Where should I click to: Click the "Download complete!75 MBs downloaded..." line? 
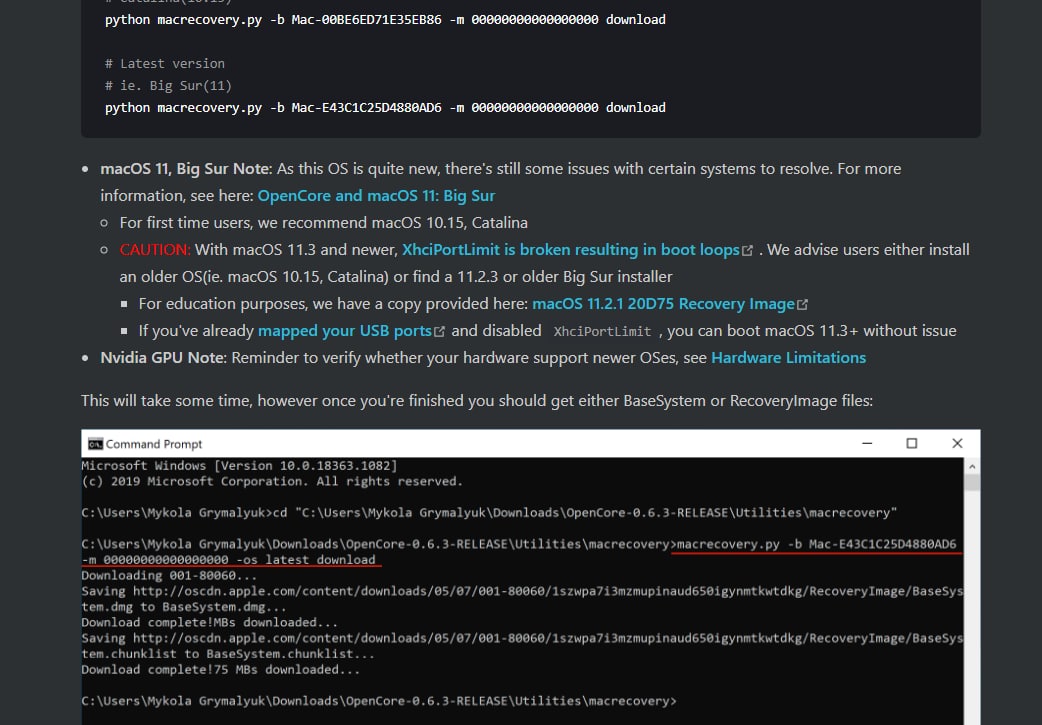[x=221, y=670]
